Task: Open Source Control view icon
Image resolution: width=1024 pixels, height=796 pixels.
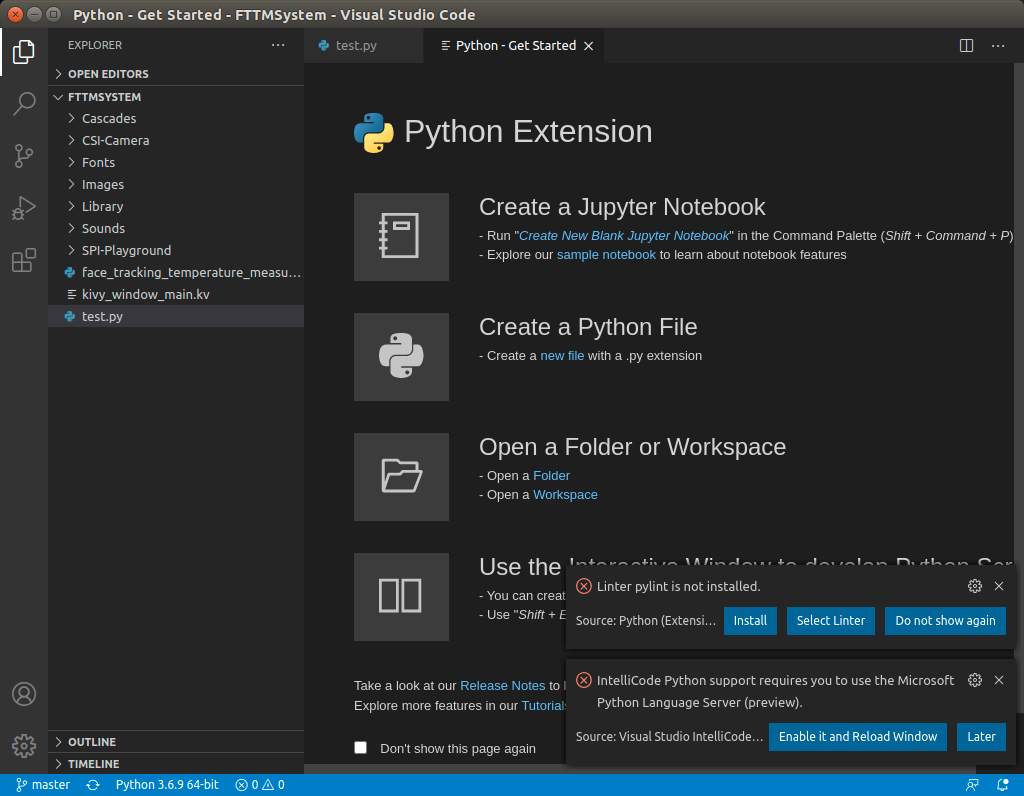Action: click(x=24, y=156)
